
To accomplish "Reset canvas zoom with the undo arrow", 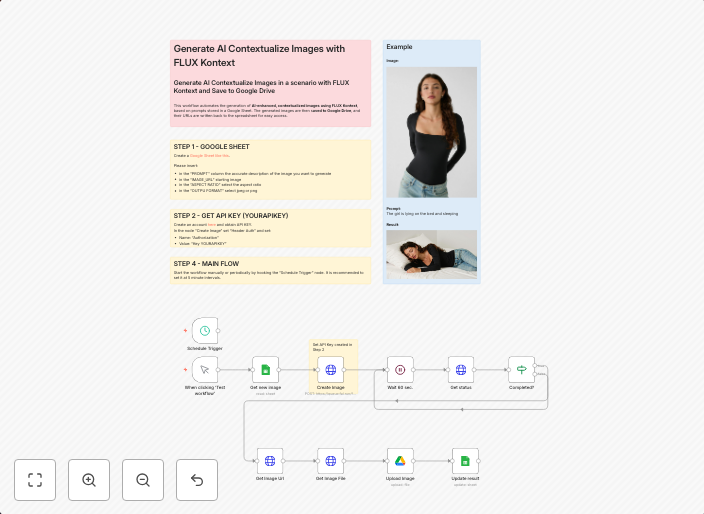I will (197, 480).
